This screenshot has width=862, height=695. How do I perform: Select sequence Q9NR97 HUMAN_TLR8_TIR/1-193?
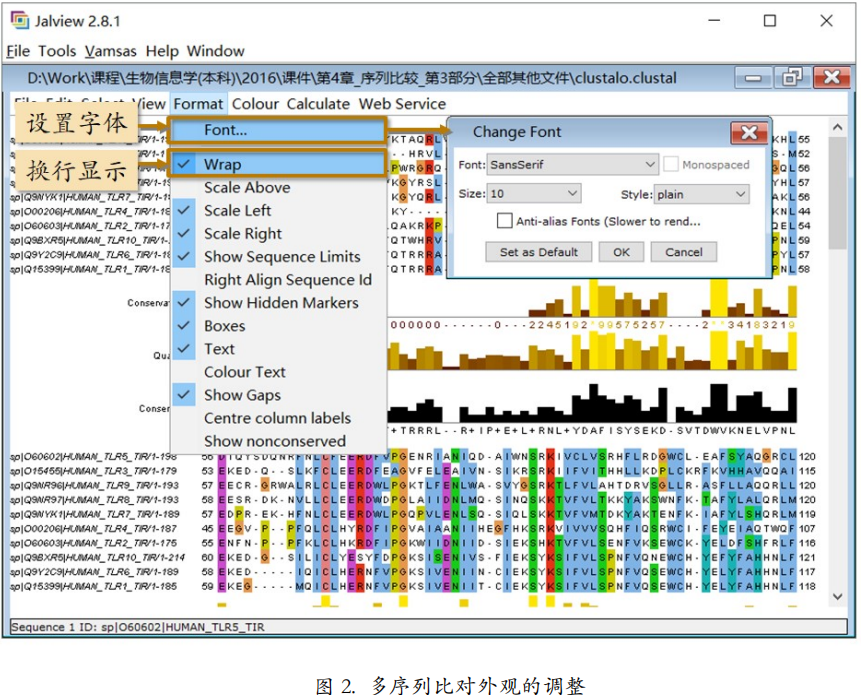tap(94, 500)
